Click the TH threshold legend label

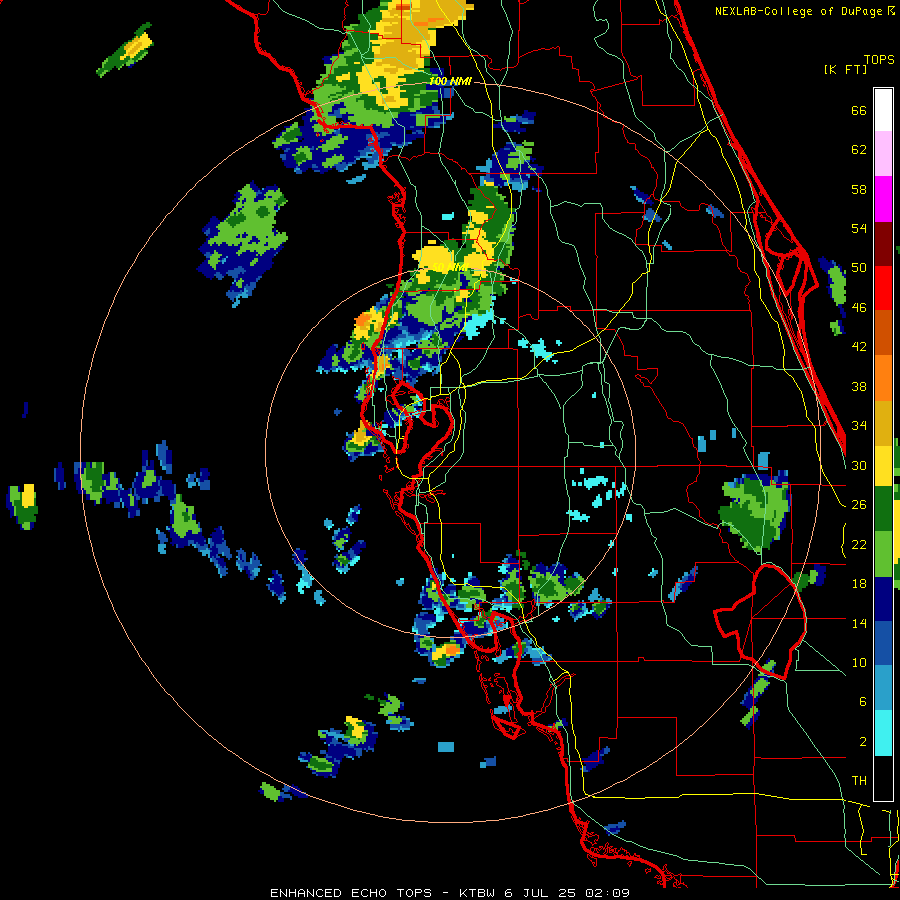pyautogui.click(x=859, y=781)
